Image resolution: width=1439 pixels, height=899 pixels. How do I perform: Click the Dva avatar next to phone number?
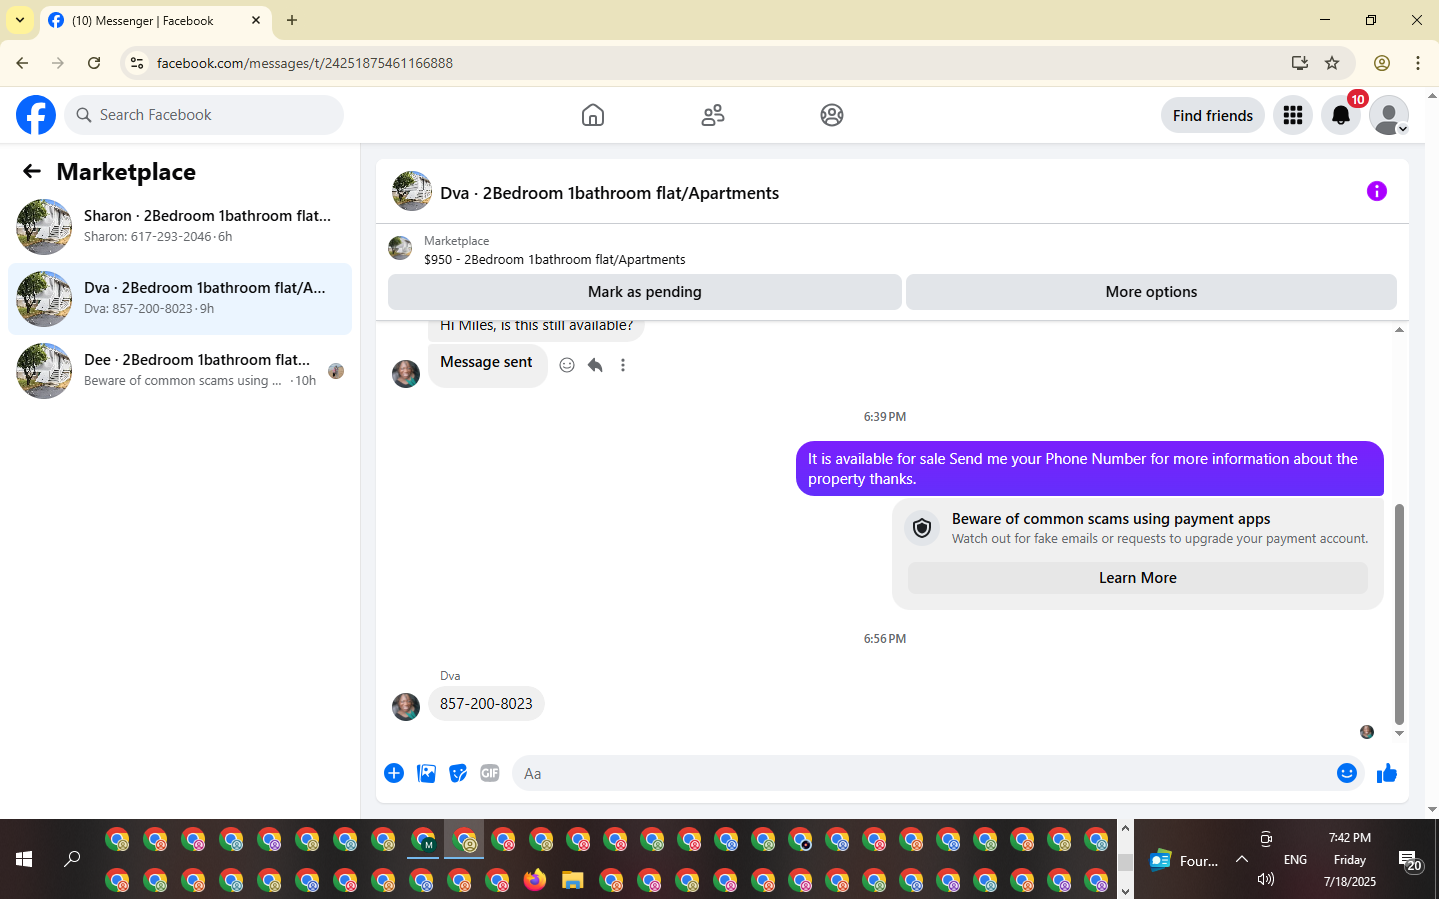coord(406,707)
